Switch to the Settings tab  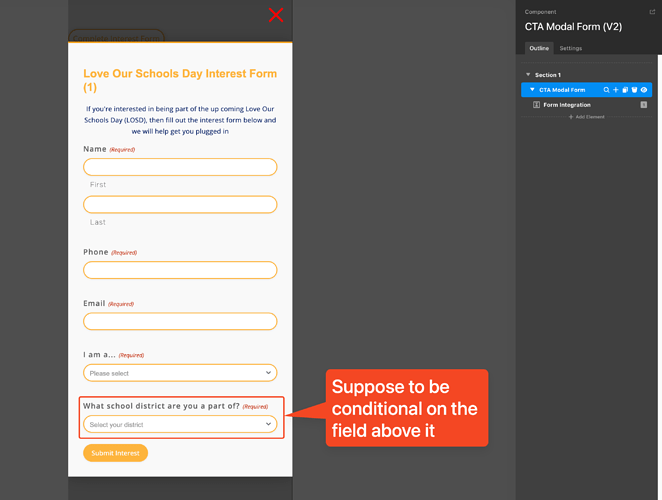click(570, 48)
